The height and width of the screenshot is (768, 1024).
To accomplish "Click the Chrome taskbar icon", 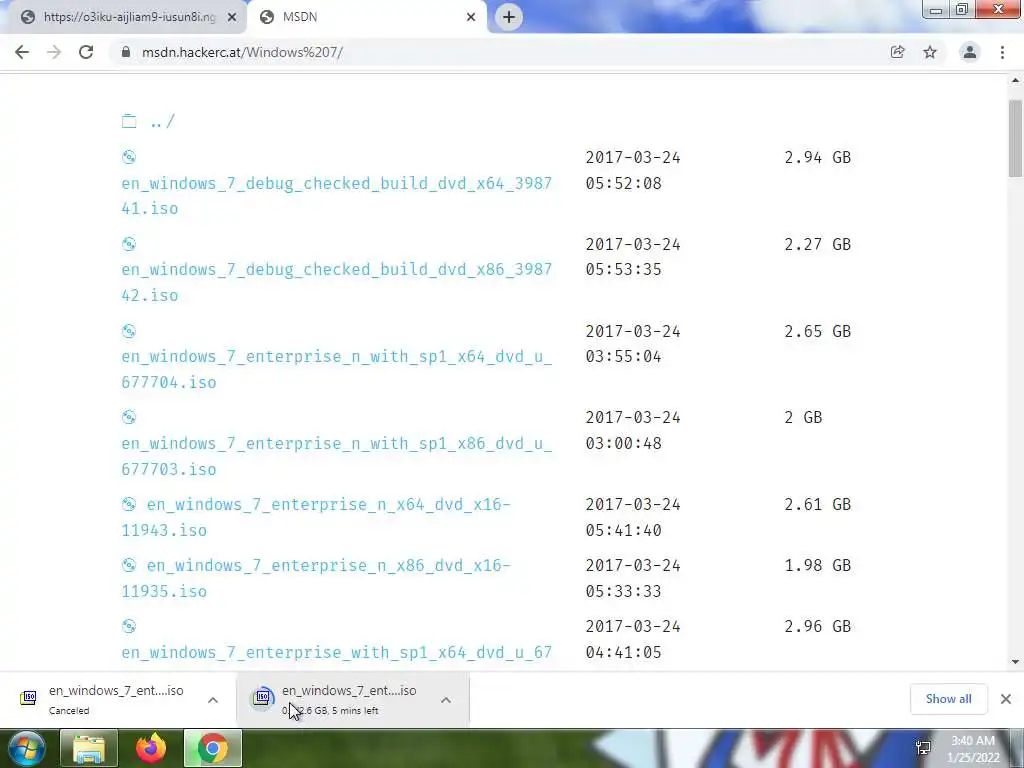I will point(213,748).
